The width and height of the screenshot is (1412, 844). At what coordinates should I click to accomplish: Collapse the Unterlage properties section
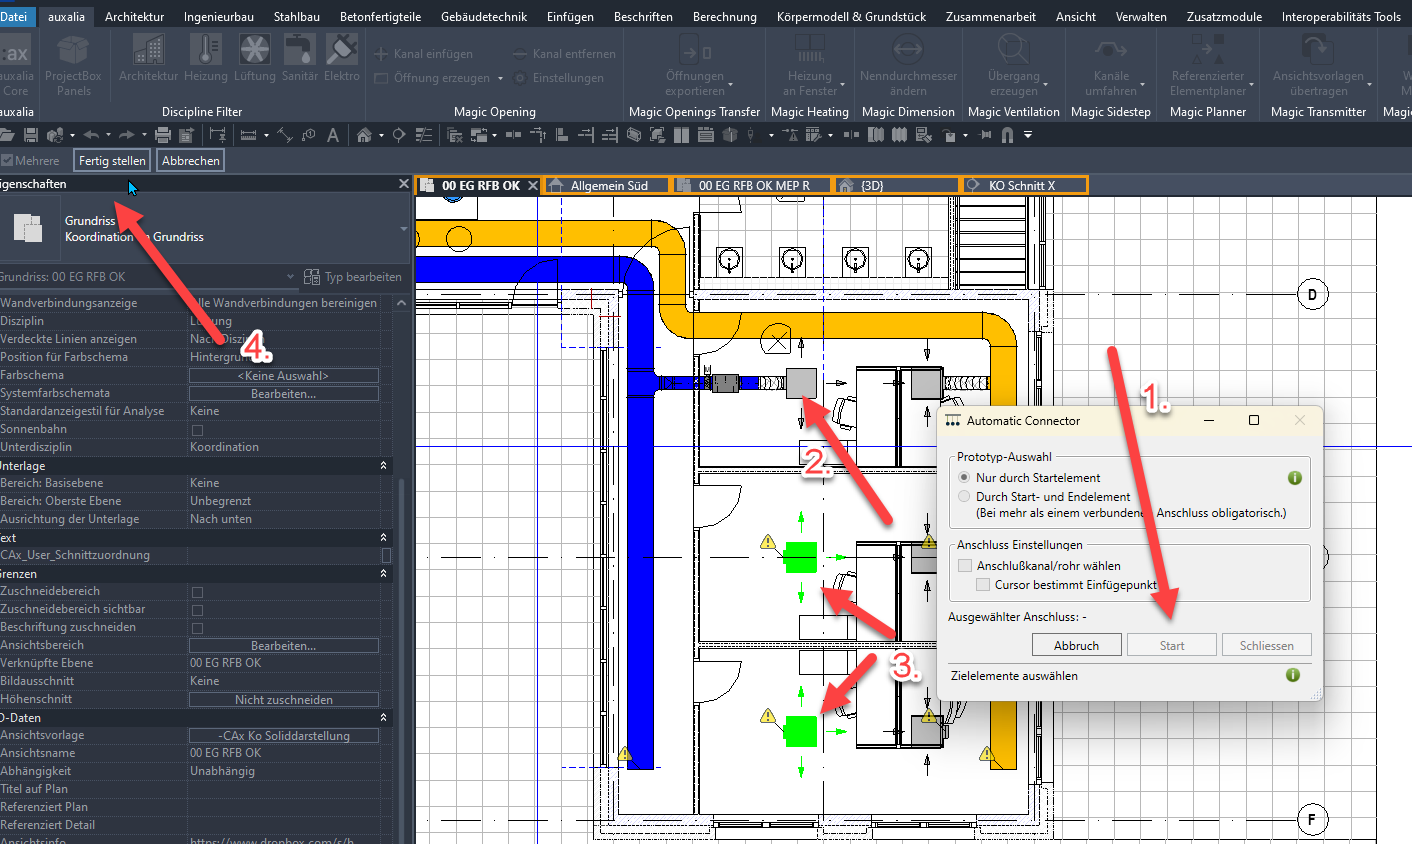click(383, 466)
